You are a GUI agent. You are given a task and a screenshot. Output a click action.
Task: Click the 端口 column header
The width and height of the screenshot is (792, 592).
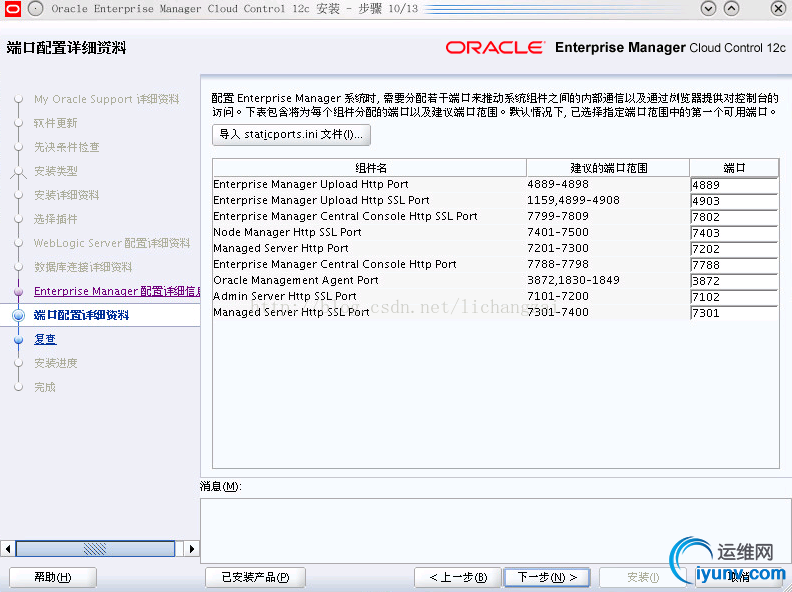[734, 168]
